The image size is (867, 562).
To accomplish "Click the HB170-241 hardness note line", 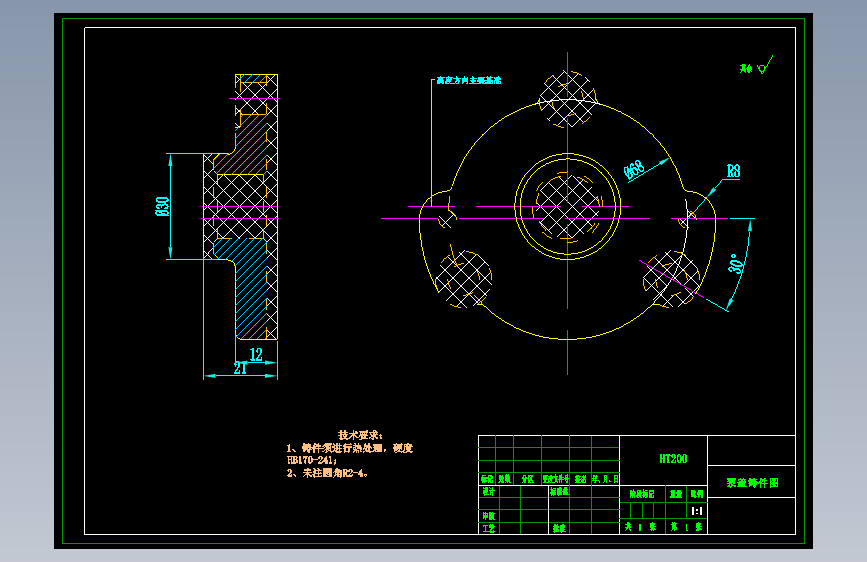I will coord(312,460).
